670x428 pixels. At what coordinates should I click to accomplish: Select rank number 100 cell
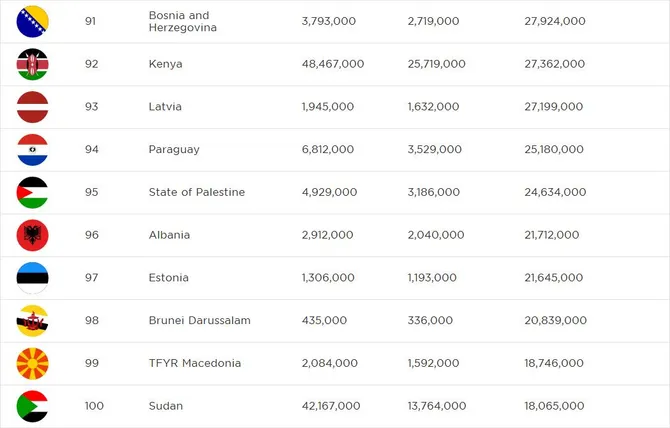pyautogui.click(x=94, y=406)
